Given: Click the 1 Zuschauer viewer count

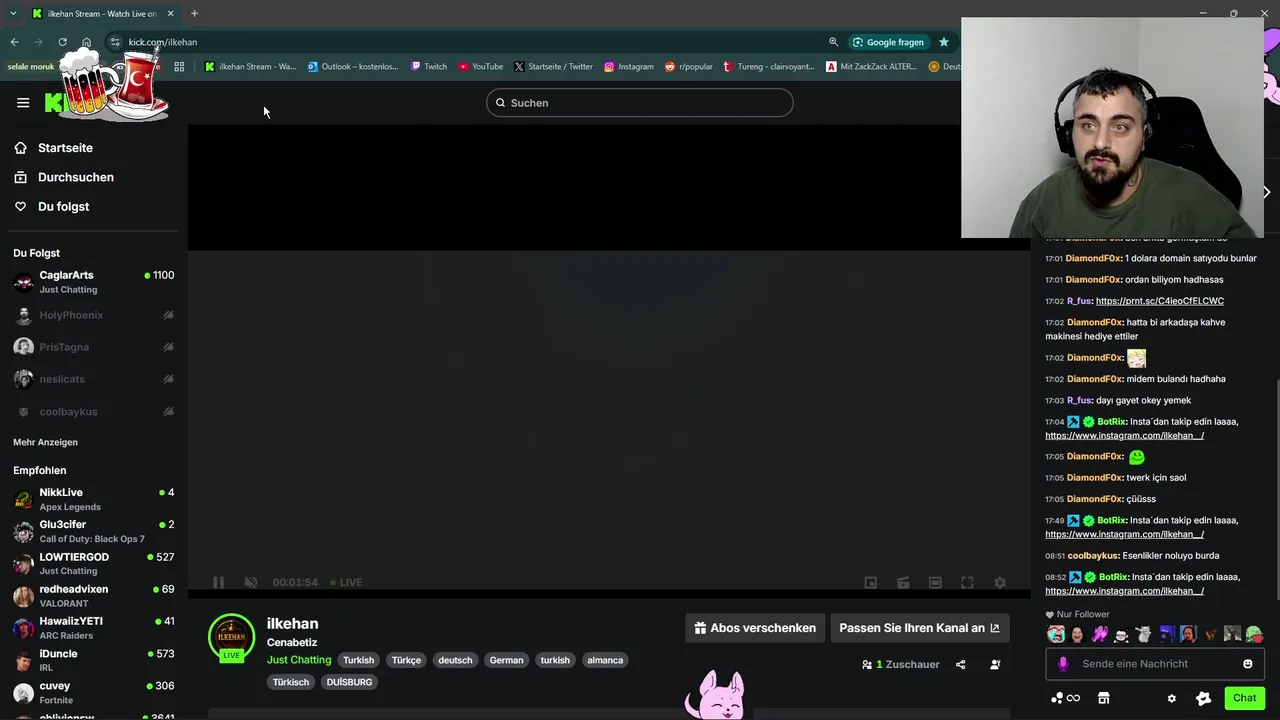Looking at the screenshot, I should click(x=900, y=664).
